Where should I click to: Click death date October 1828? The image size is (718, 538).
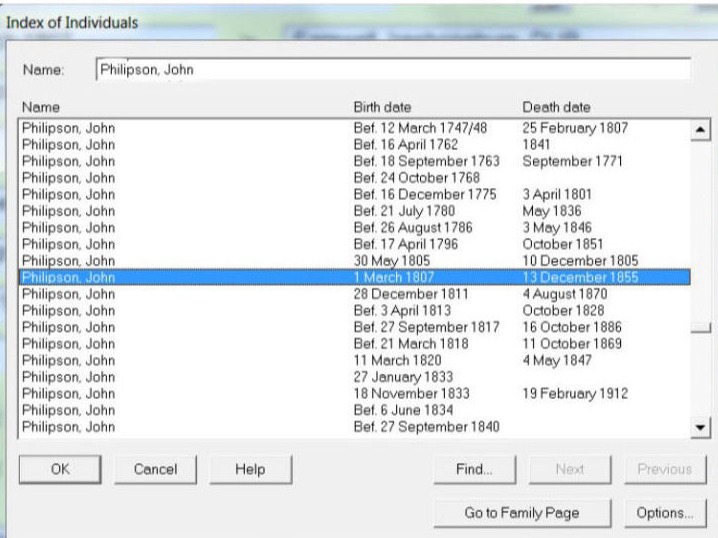pos(563,310)
